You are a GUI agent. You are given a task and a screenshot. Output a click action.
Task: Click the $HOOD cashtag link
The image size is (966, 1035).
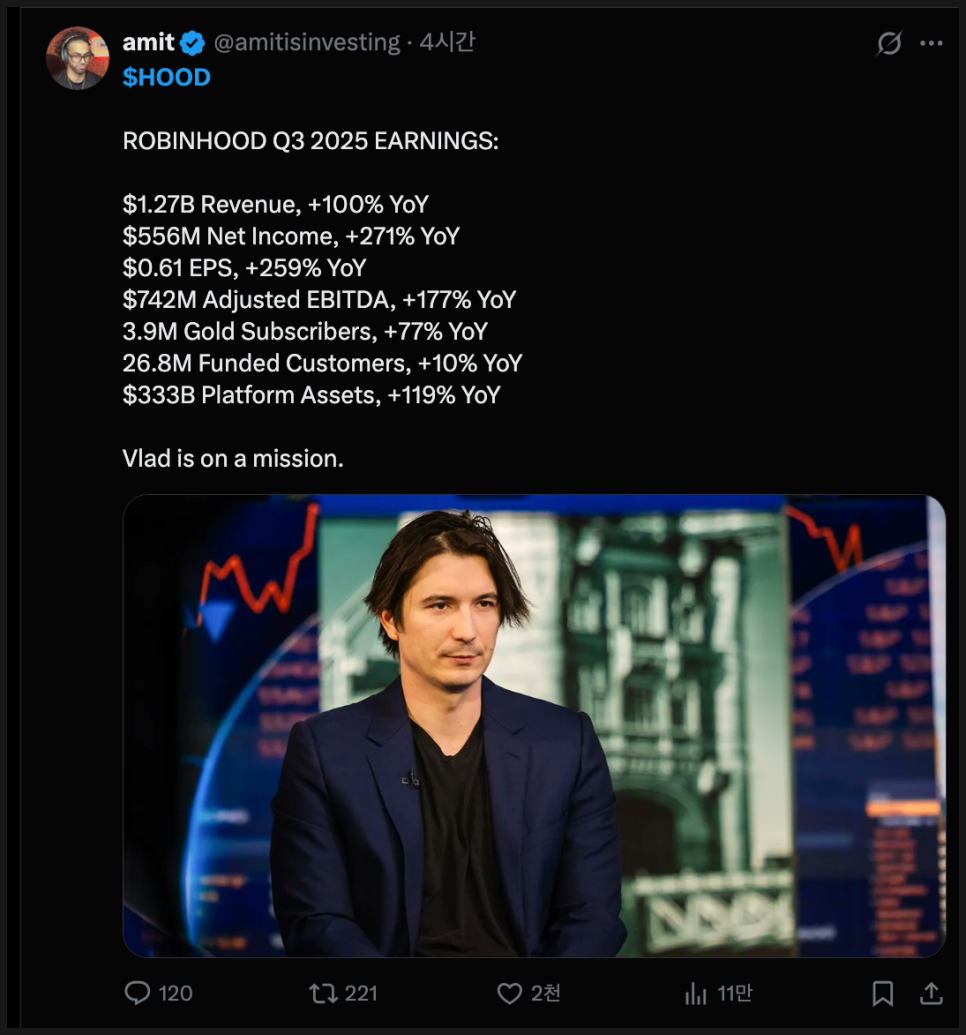pos(166,78)
